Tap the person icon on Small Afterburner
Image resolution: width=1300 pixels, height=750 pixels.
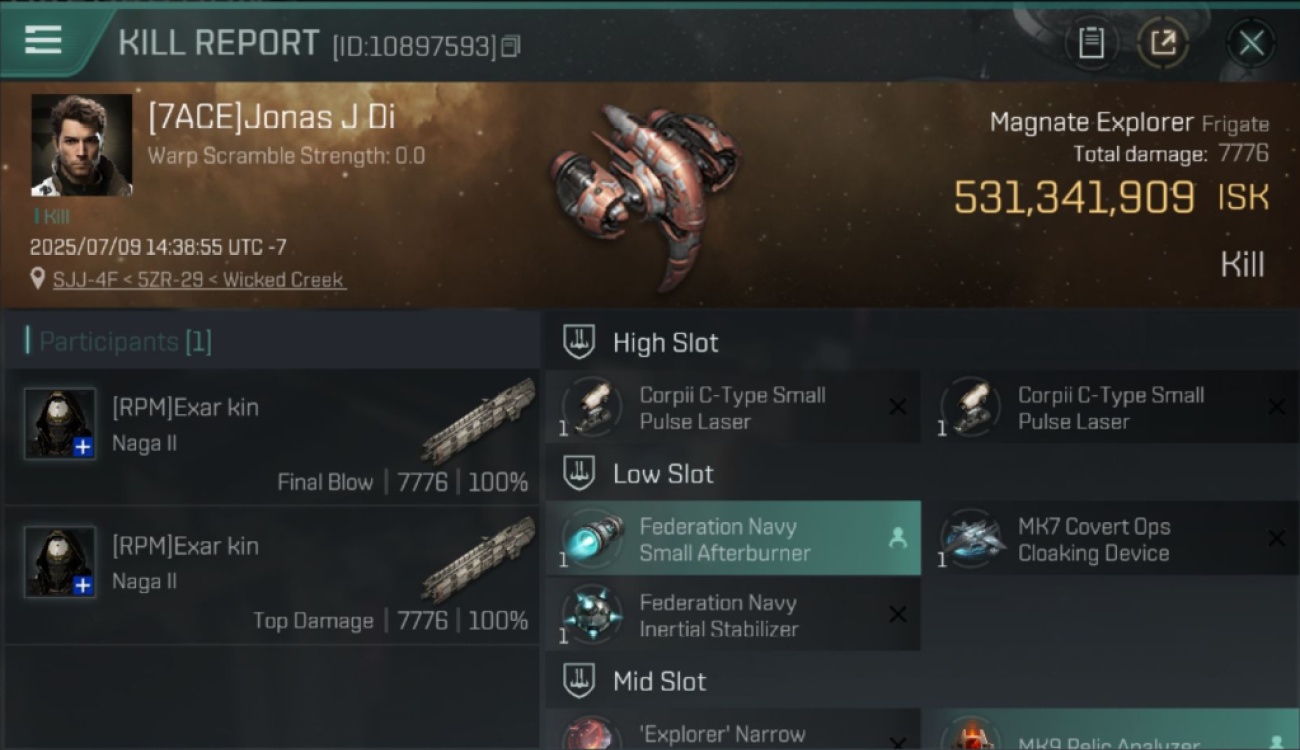pyautogui.click(x=898, y=538)
